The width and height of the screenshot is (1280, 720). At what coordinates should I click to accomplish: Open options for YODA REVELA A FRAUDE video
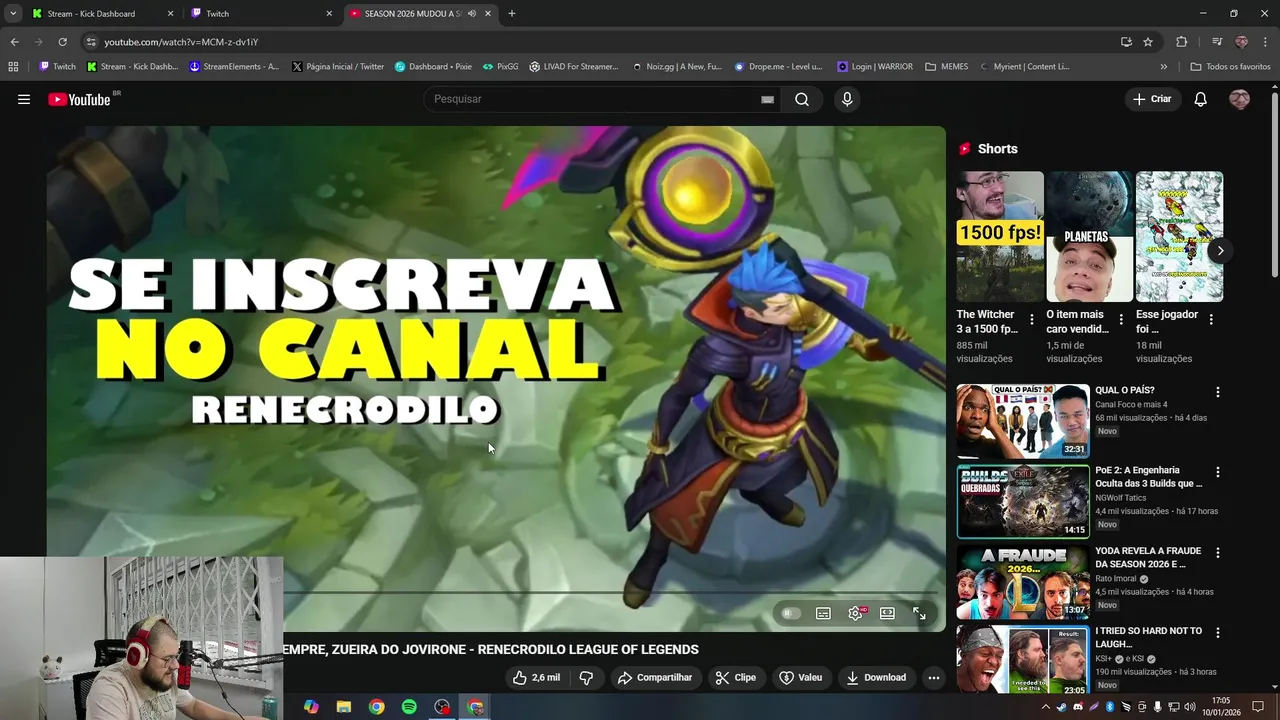pos(1217,552)
